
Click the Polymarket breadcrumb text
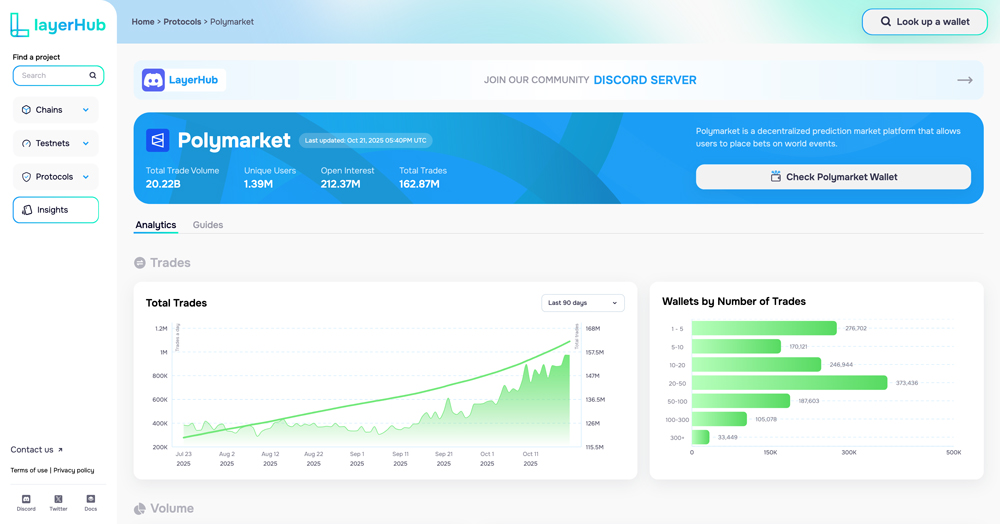232,22
